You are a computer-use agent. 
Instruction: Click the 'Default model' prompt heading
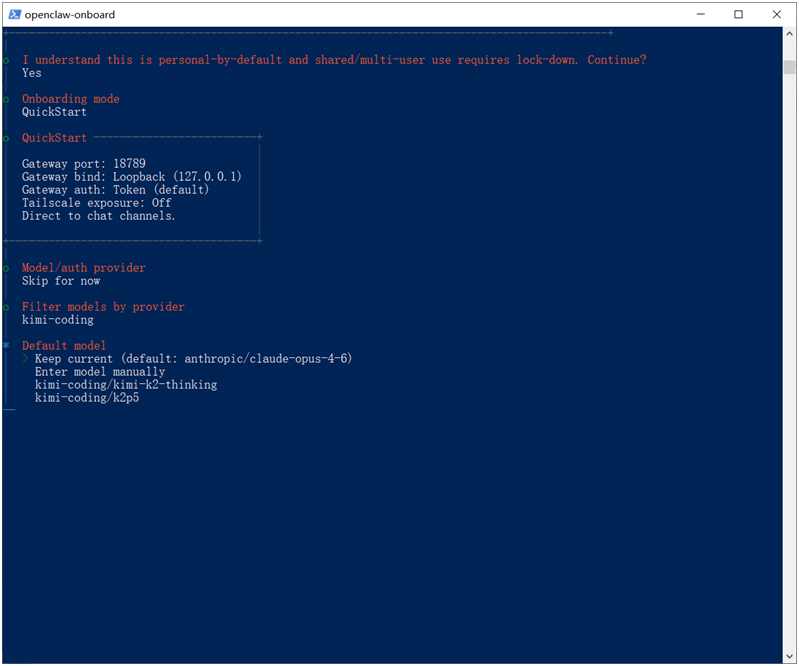64,346
